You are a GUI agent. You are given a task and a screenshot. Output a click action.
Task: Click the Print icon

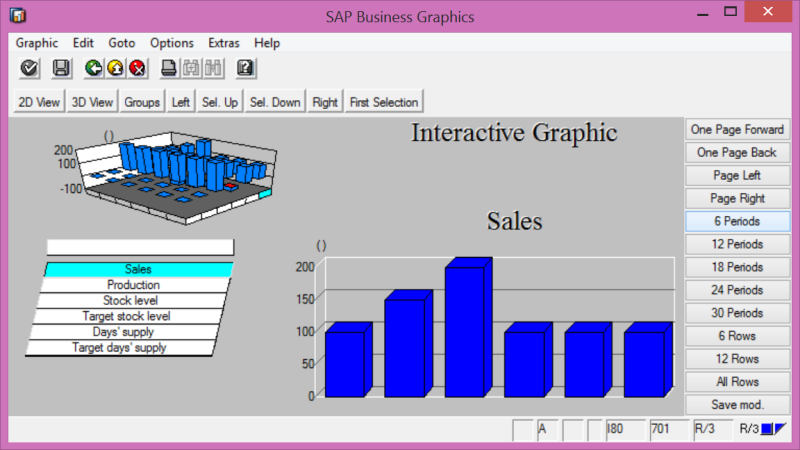168,68
